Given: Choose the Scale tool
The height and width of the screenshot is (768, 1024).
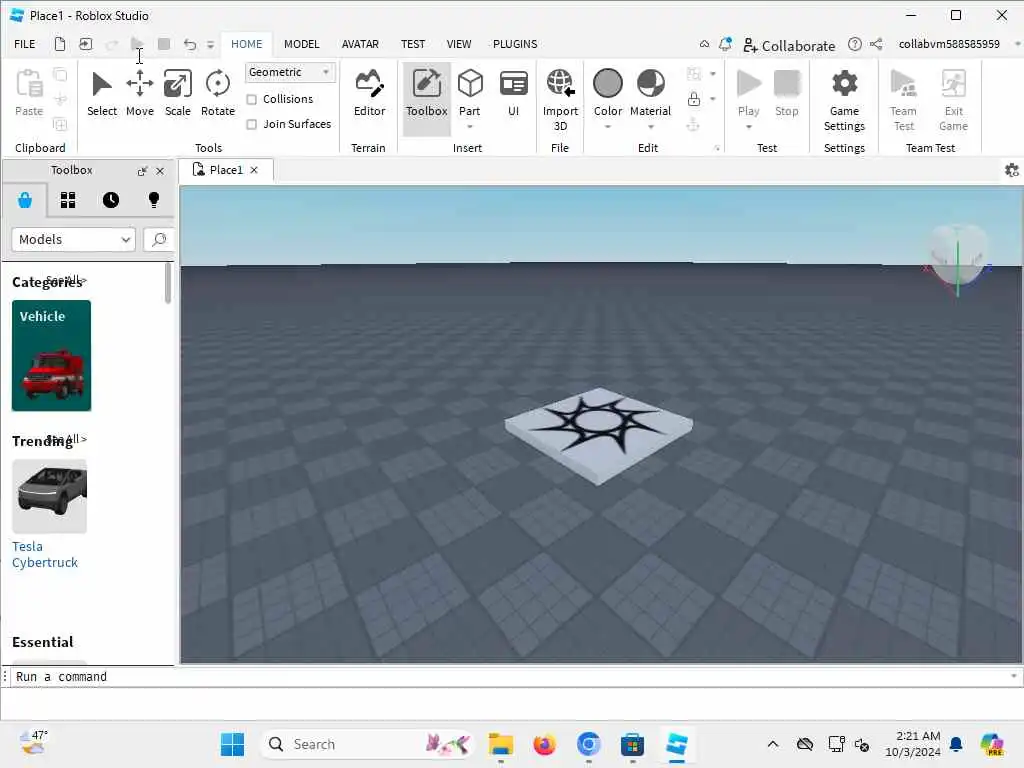Looking at the screenshot, I should tap(178, 93).
